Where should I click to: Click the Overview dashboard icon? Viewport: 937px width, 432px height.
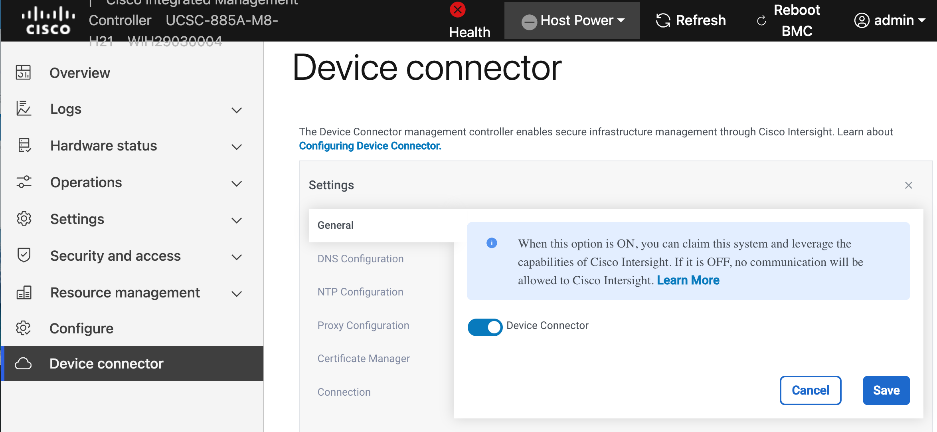[x=23, y=73]
